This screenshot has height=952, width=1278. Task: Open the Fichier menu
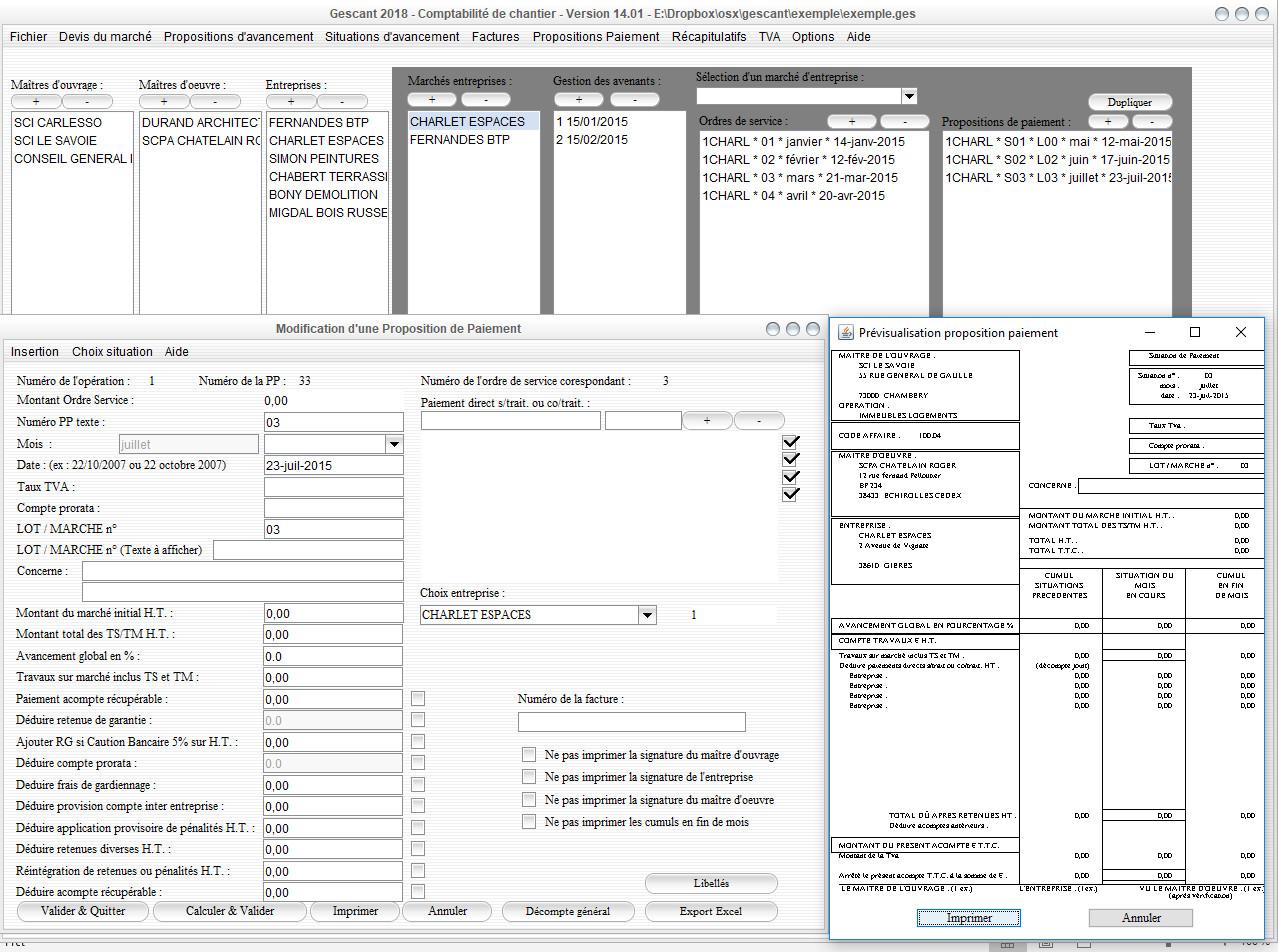click(x=28, y=36)
